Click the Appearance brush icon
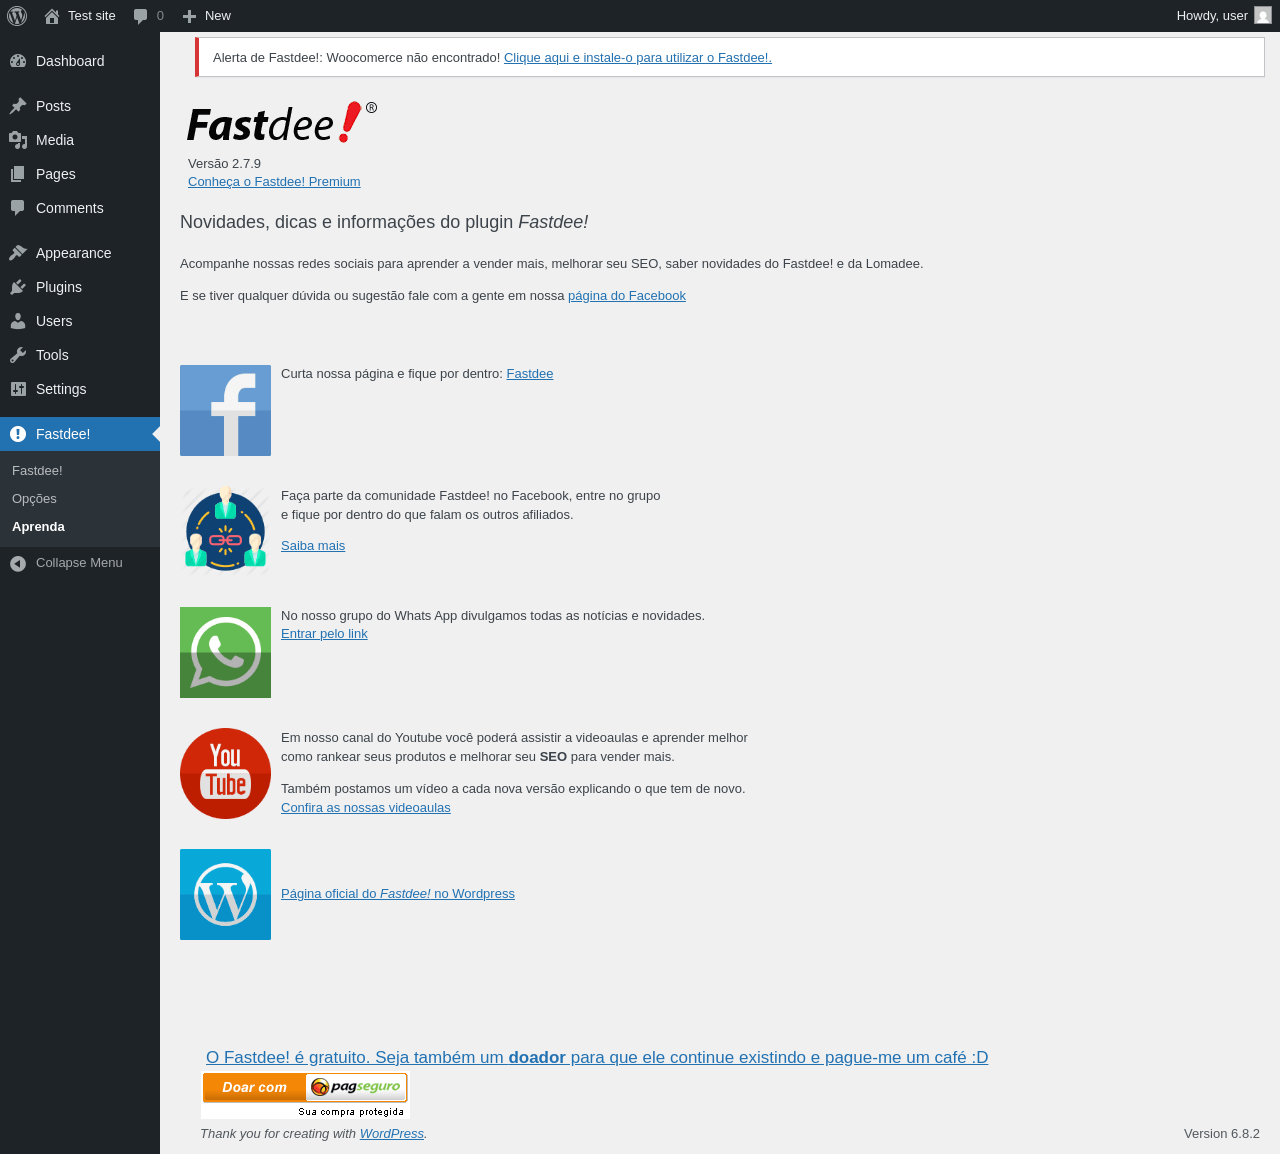1280x1154 pixels. tap(18, 253)
